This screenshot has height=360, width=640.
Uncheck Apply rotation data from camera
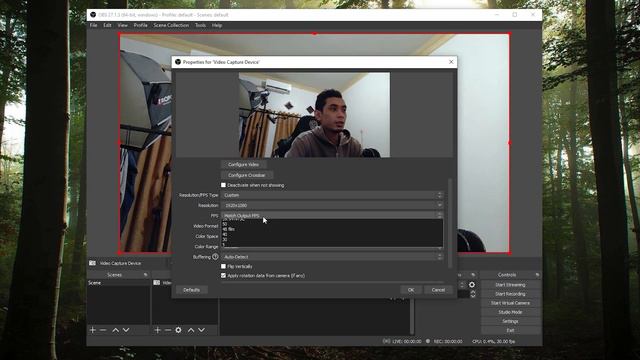(223, 276)
